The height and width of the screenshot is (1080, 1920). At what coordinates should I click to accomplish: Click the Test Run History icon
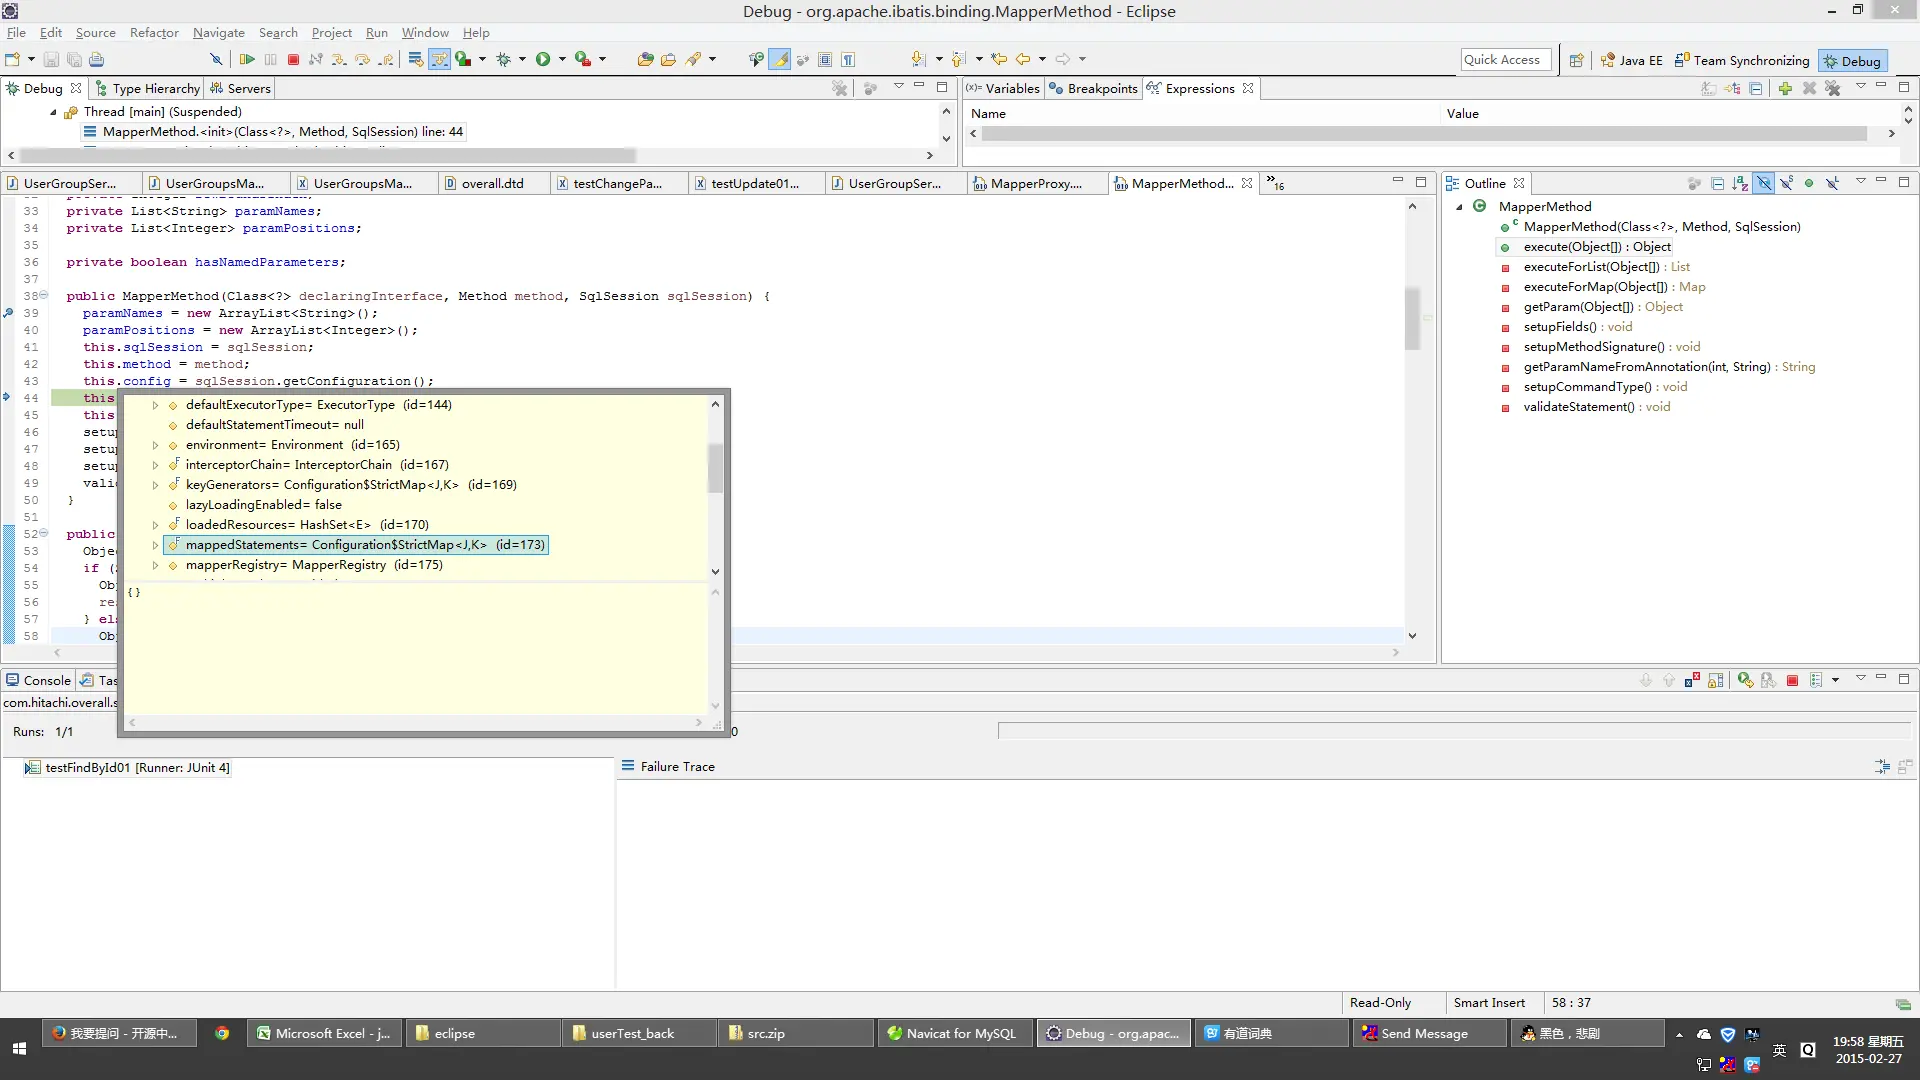click(x=1816, y=680)
